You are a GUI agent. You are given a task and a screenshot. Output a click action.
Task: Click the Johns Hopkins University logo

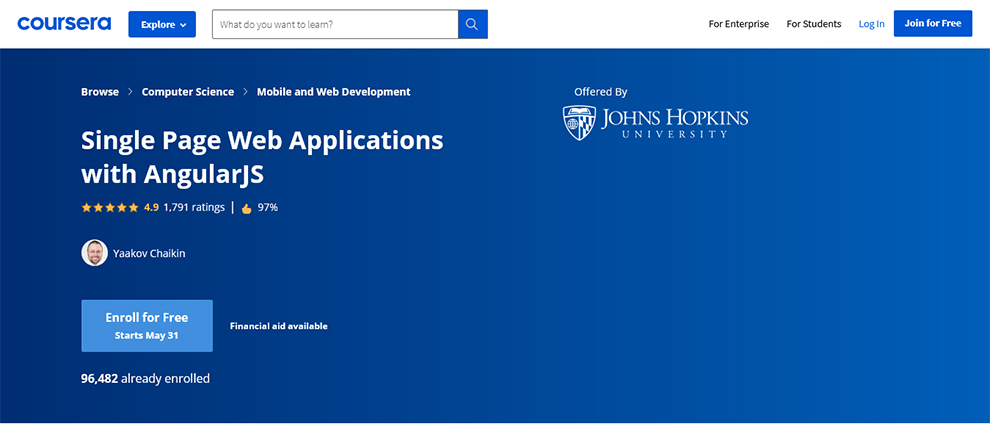click(655, 123)
